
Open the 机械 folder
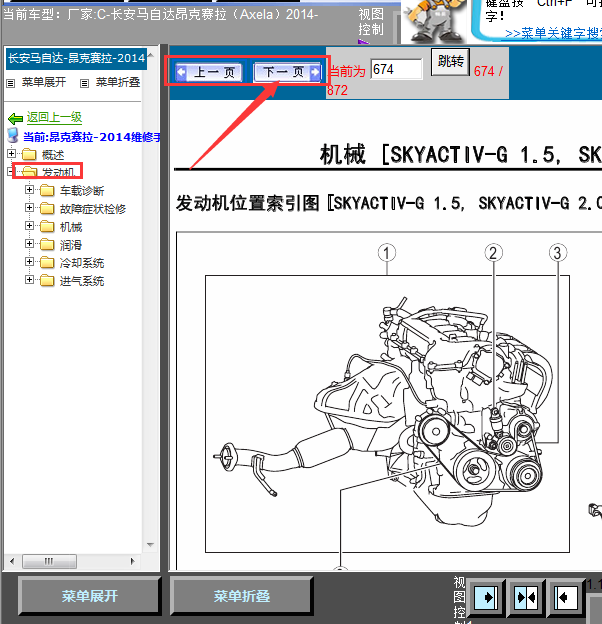click(x=71, y=227)
